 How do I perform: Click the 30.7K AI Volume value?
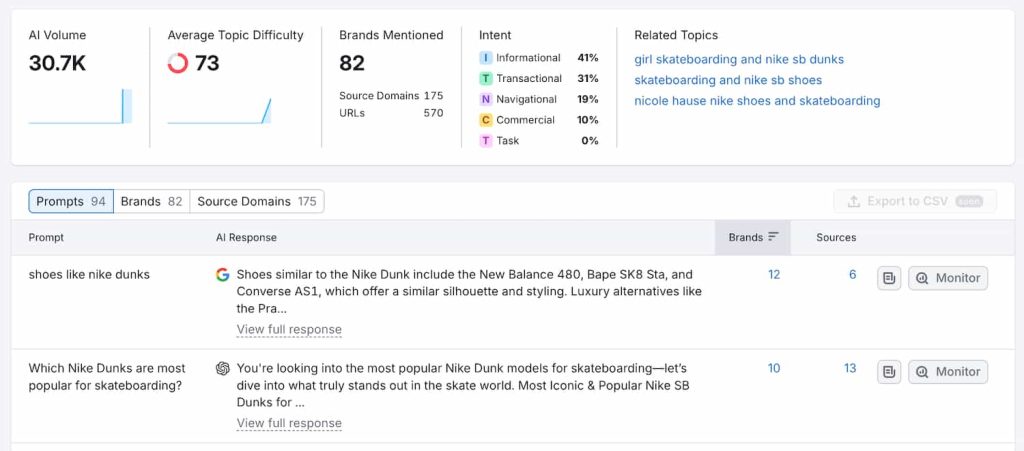point(57,63)
